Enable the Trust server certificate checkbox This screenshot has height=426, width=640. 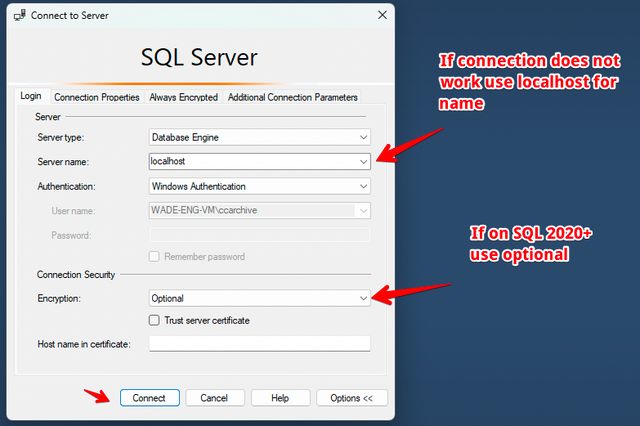(154, 320)
